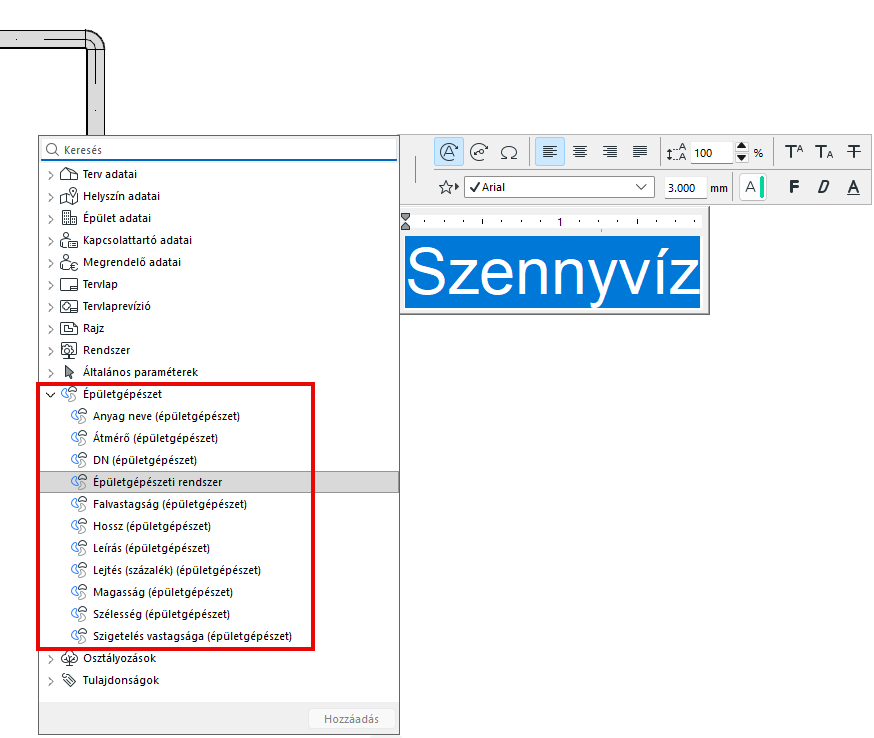The width and height of the screenshot is (874, 738).
Task: Expand the Megrendelő adatai group
Action: [51, 263]
